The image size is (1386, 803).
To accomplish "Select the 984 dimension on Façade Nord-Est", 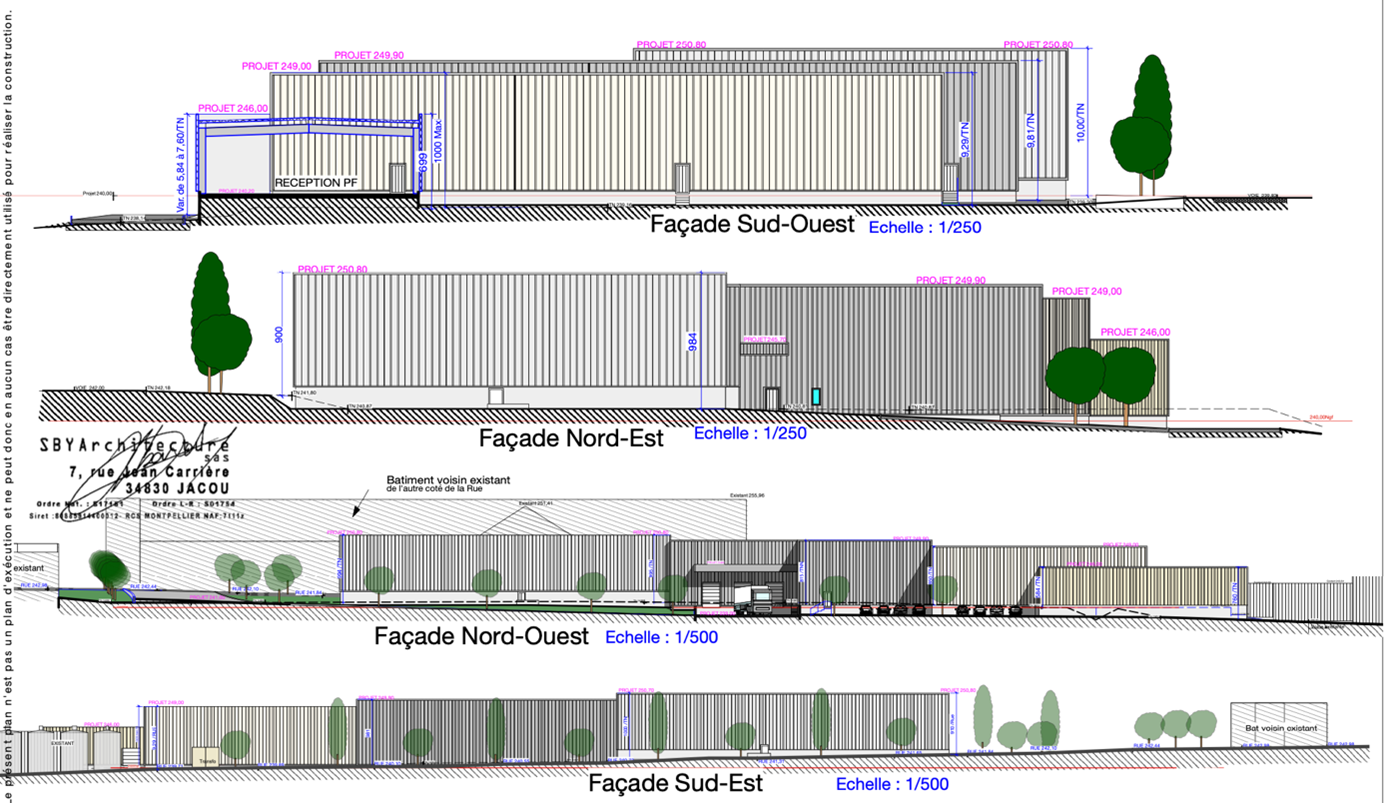I will pos(692,342).
